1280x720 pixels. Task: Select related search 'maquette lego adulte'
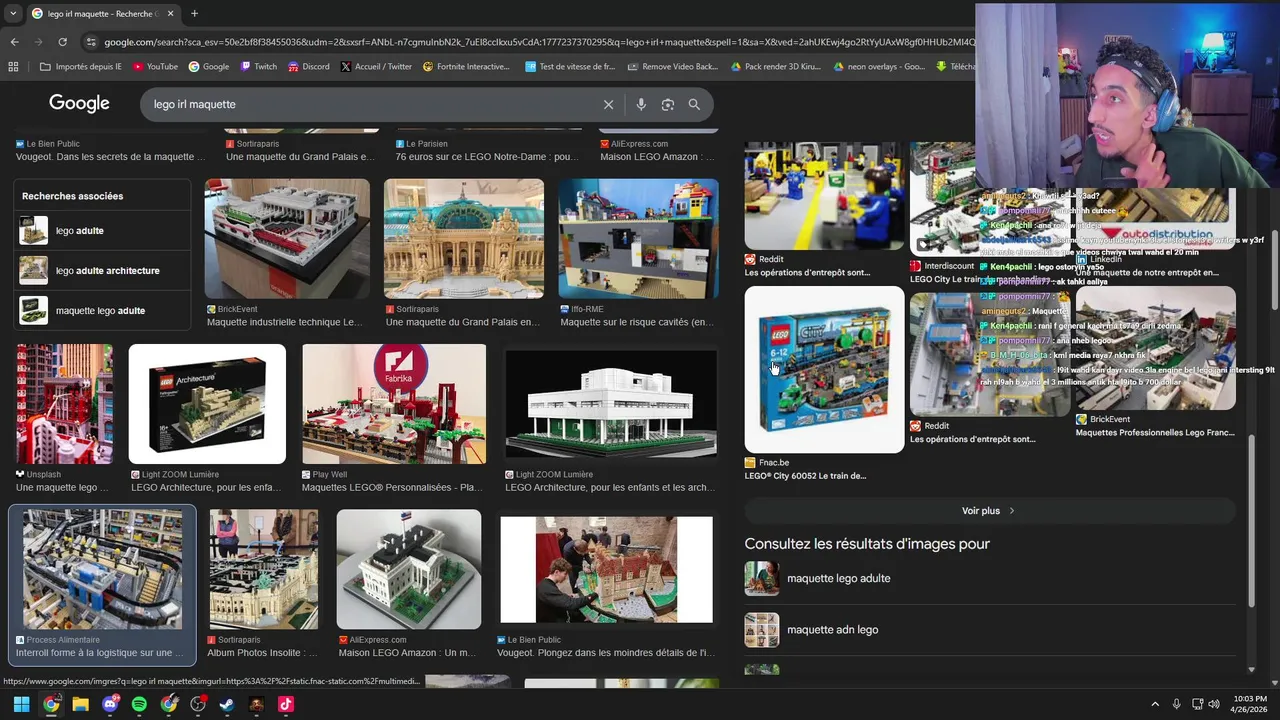coord(102,311)
